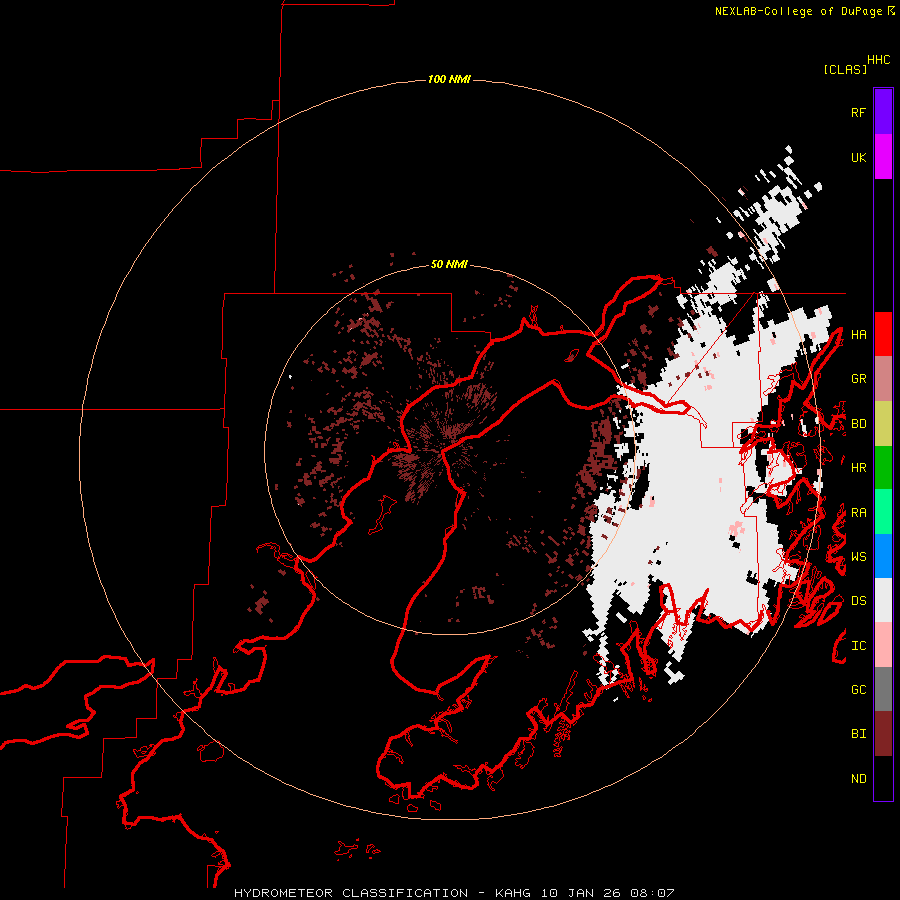Click the HA red legend swatch
The width and height of the screenshot is (900, 900).
click(883, 334)
